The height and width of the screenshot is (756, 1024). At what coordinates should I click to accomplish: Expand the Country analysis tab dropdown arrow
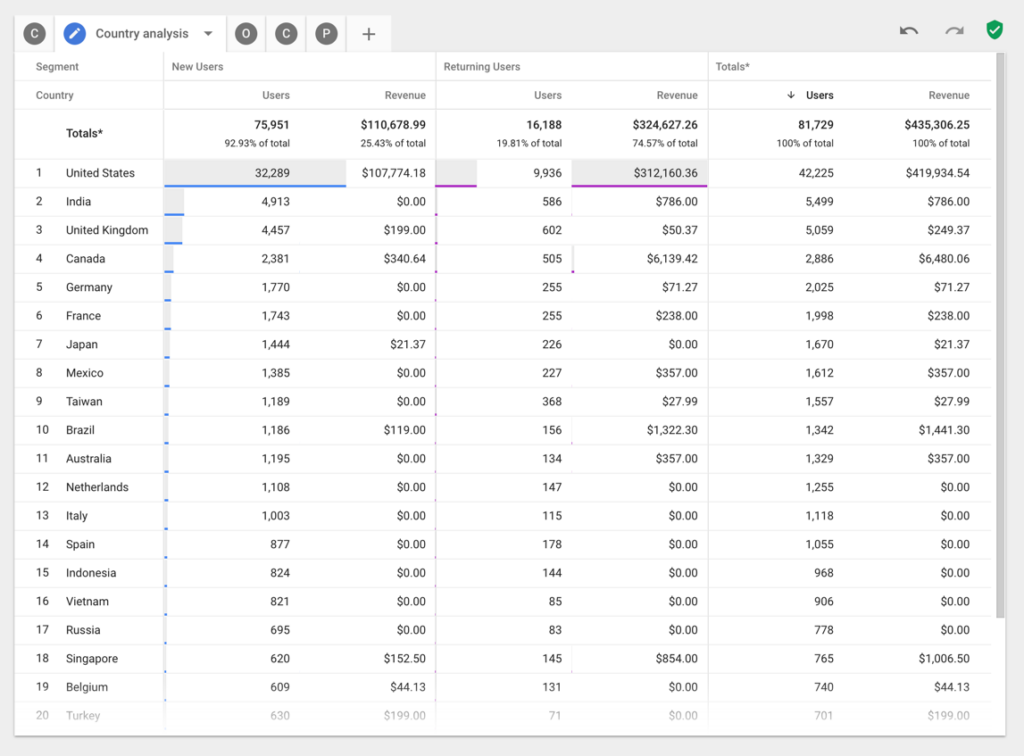pyautogui.click(x=208, y=34)
